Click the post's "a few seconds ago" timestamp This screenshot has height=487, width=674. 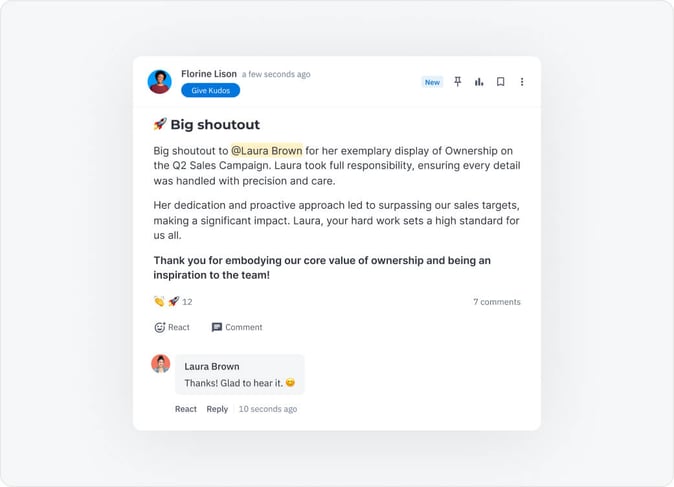click(x=276, y=74)
